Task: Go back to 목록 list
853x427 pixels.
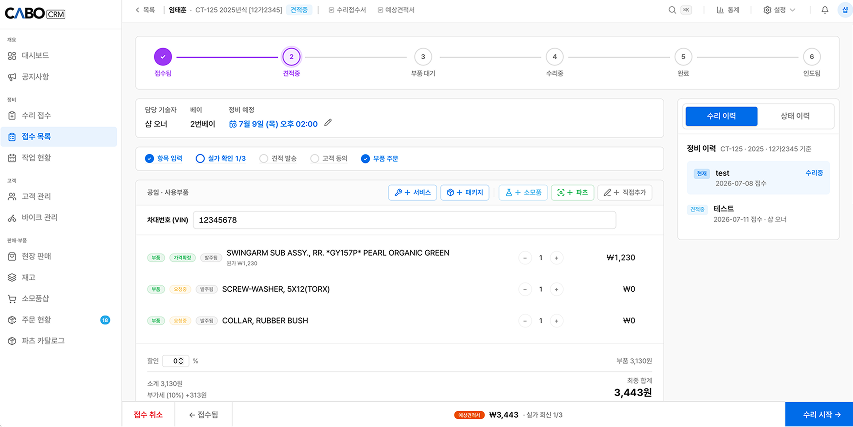Action: [145, 10]
